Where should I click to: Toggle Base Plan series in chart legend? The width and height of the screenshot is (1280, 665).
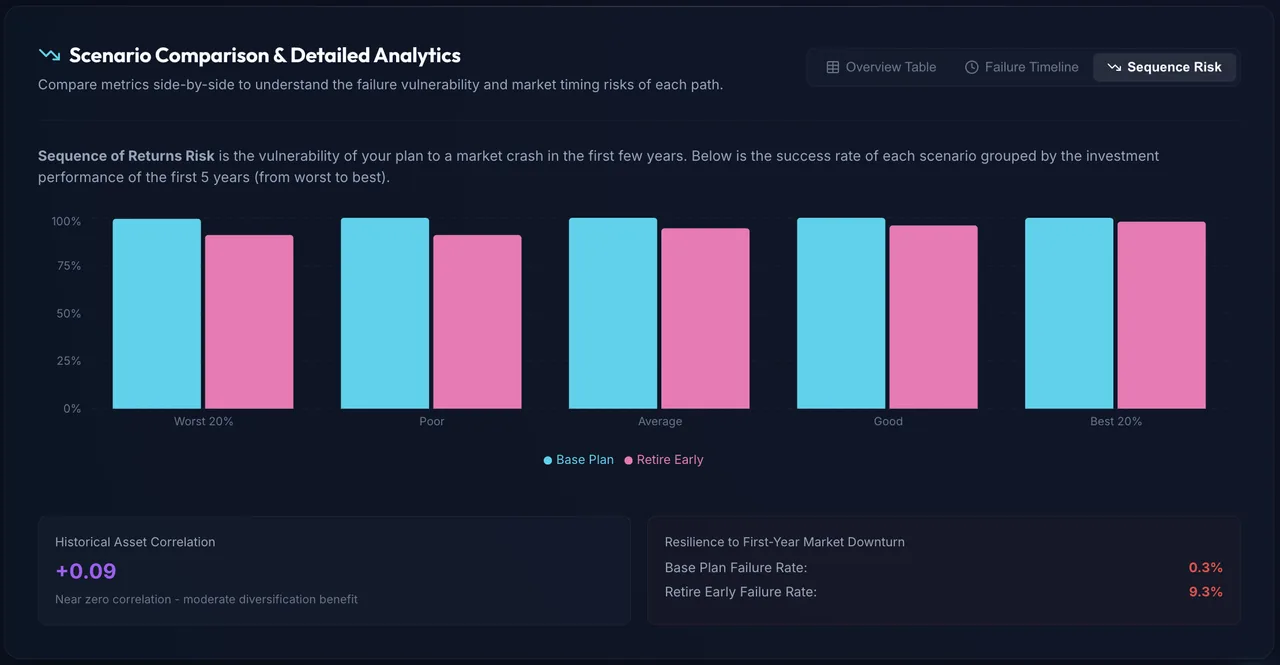click(x=579, y=460)
